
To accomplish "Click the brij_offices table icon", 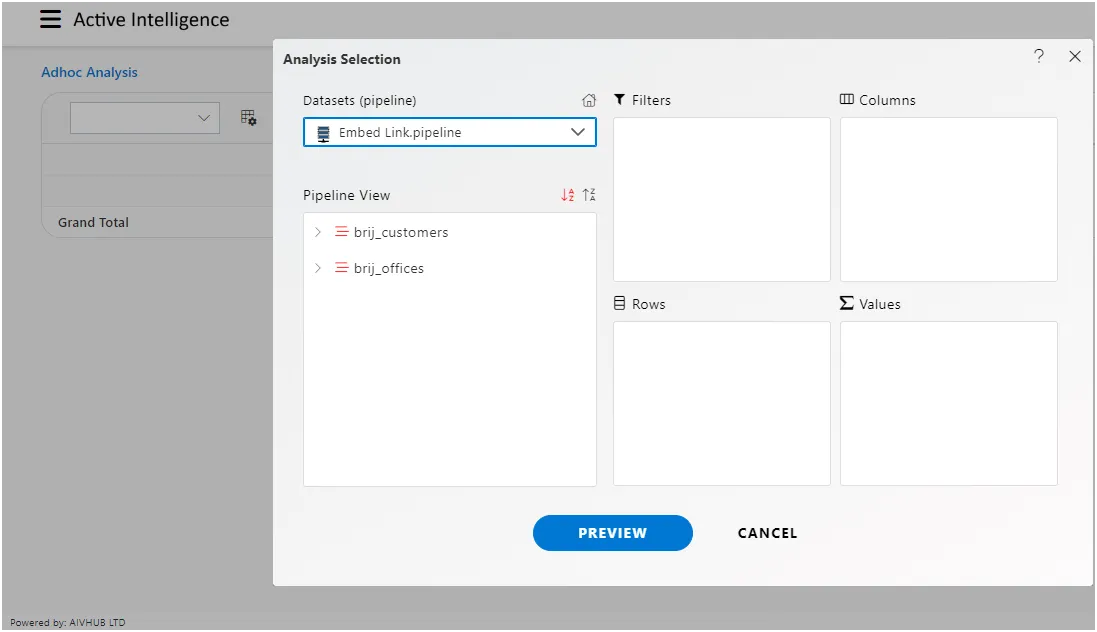I will coord(341,267).
